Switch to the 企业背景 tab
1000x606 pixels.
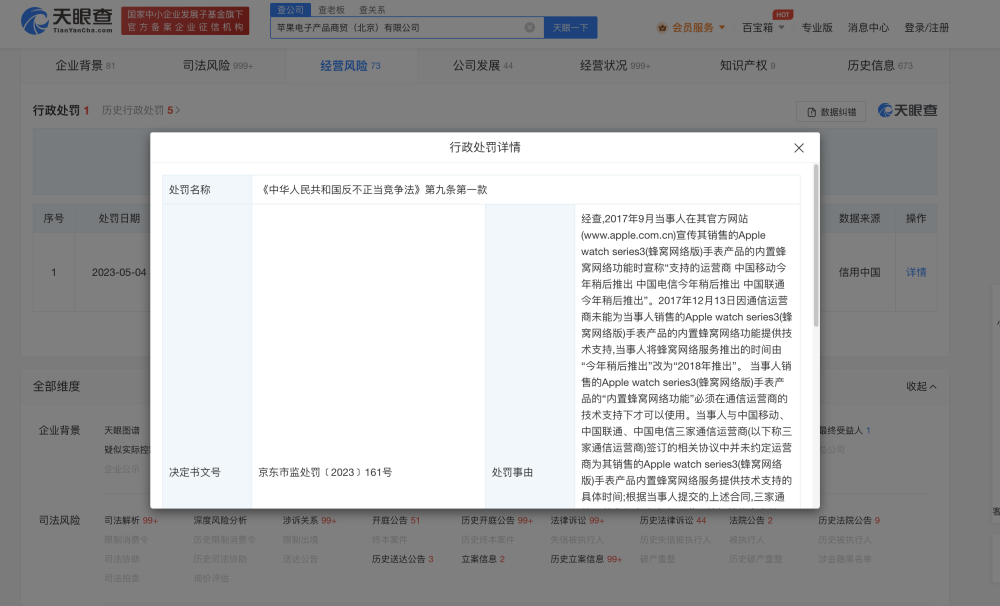coord(85,65)
